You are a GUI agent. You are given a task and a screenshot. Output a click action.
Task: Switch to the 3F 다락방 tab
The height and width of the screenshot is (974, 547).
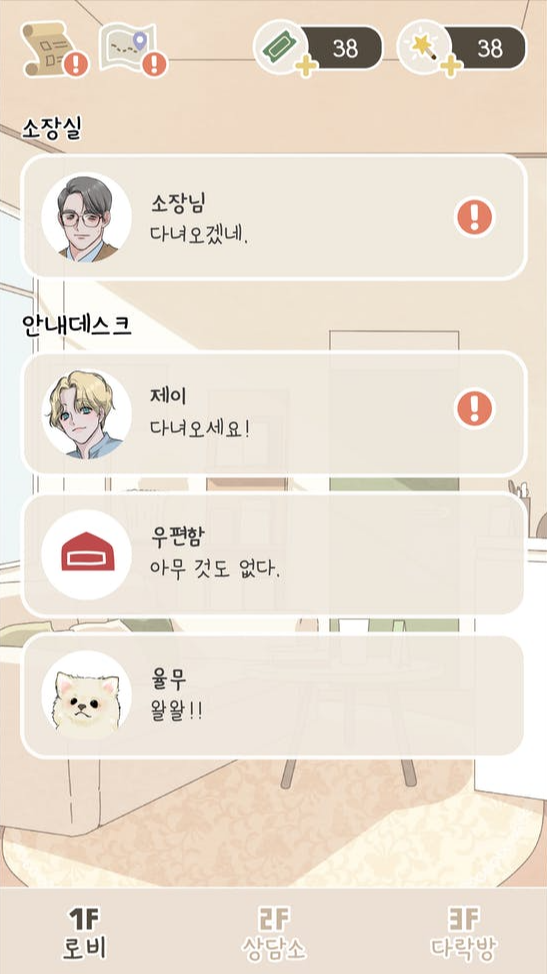pyautogui.click(x=464, y=932)
